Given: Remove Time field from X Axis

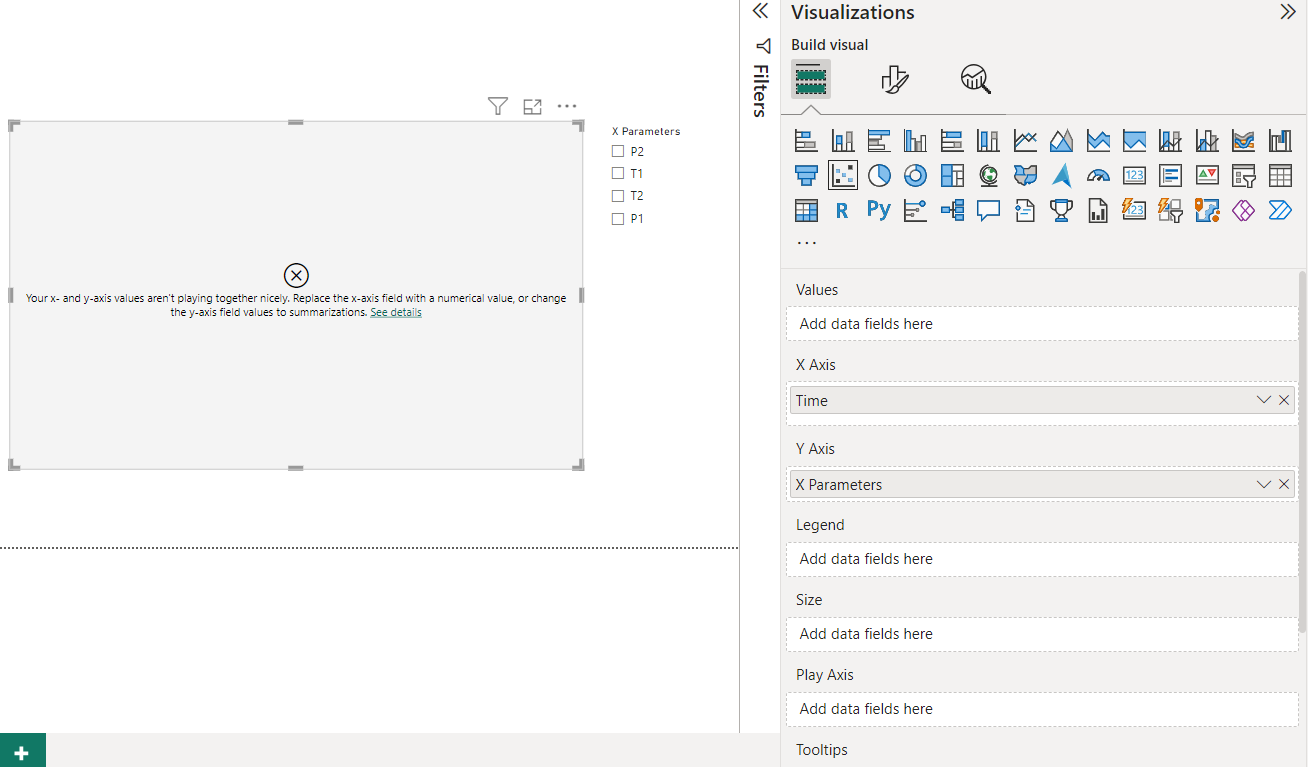Looking at the screenshot, I should (1285, 400).
